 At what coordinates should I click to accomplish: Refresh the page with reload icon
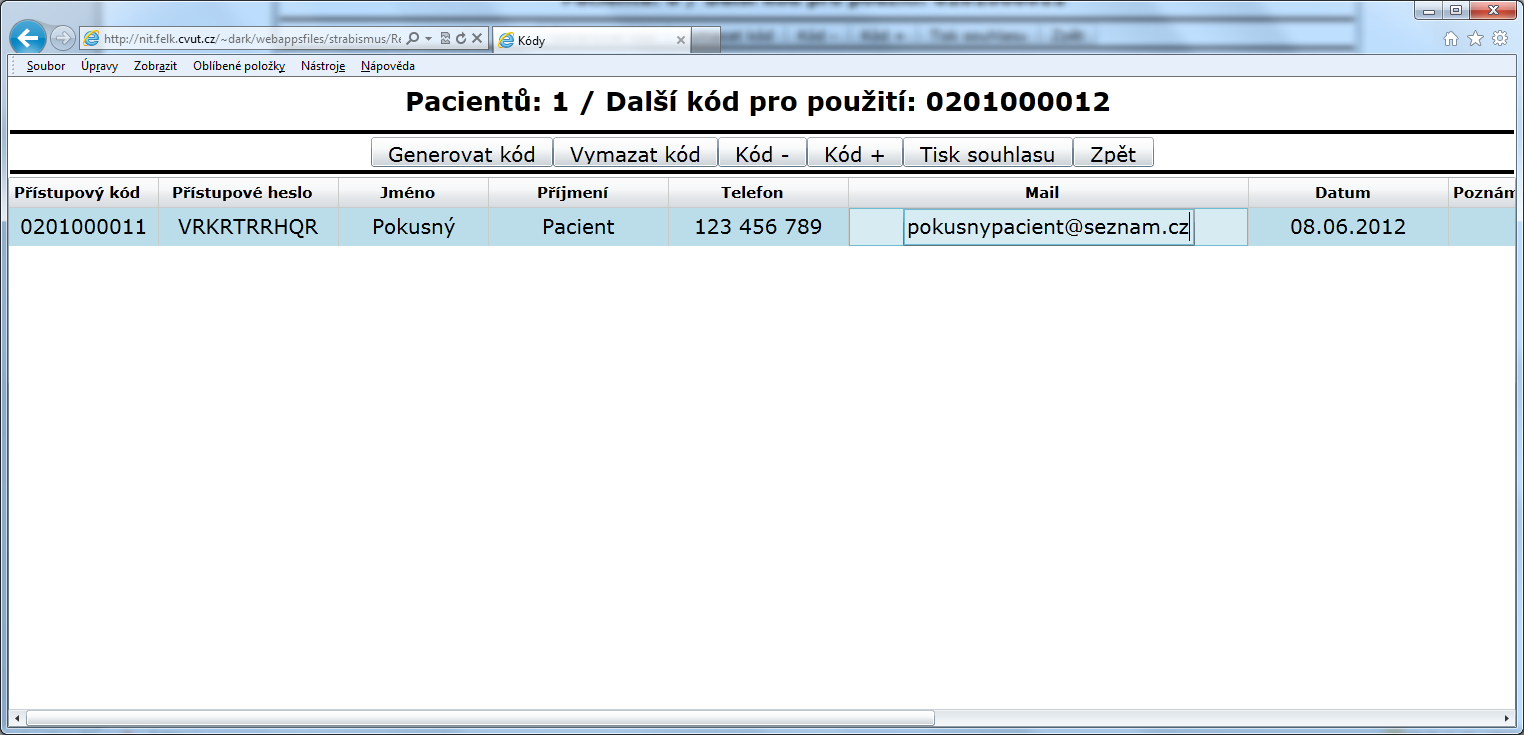[461, 39]
